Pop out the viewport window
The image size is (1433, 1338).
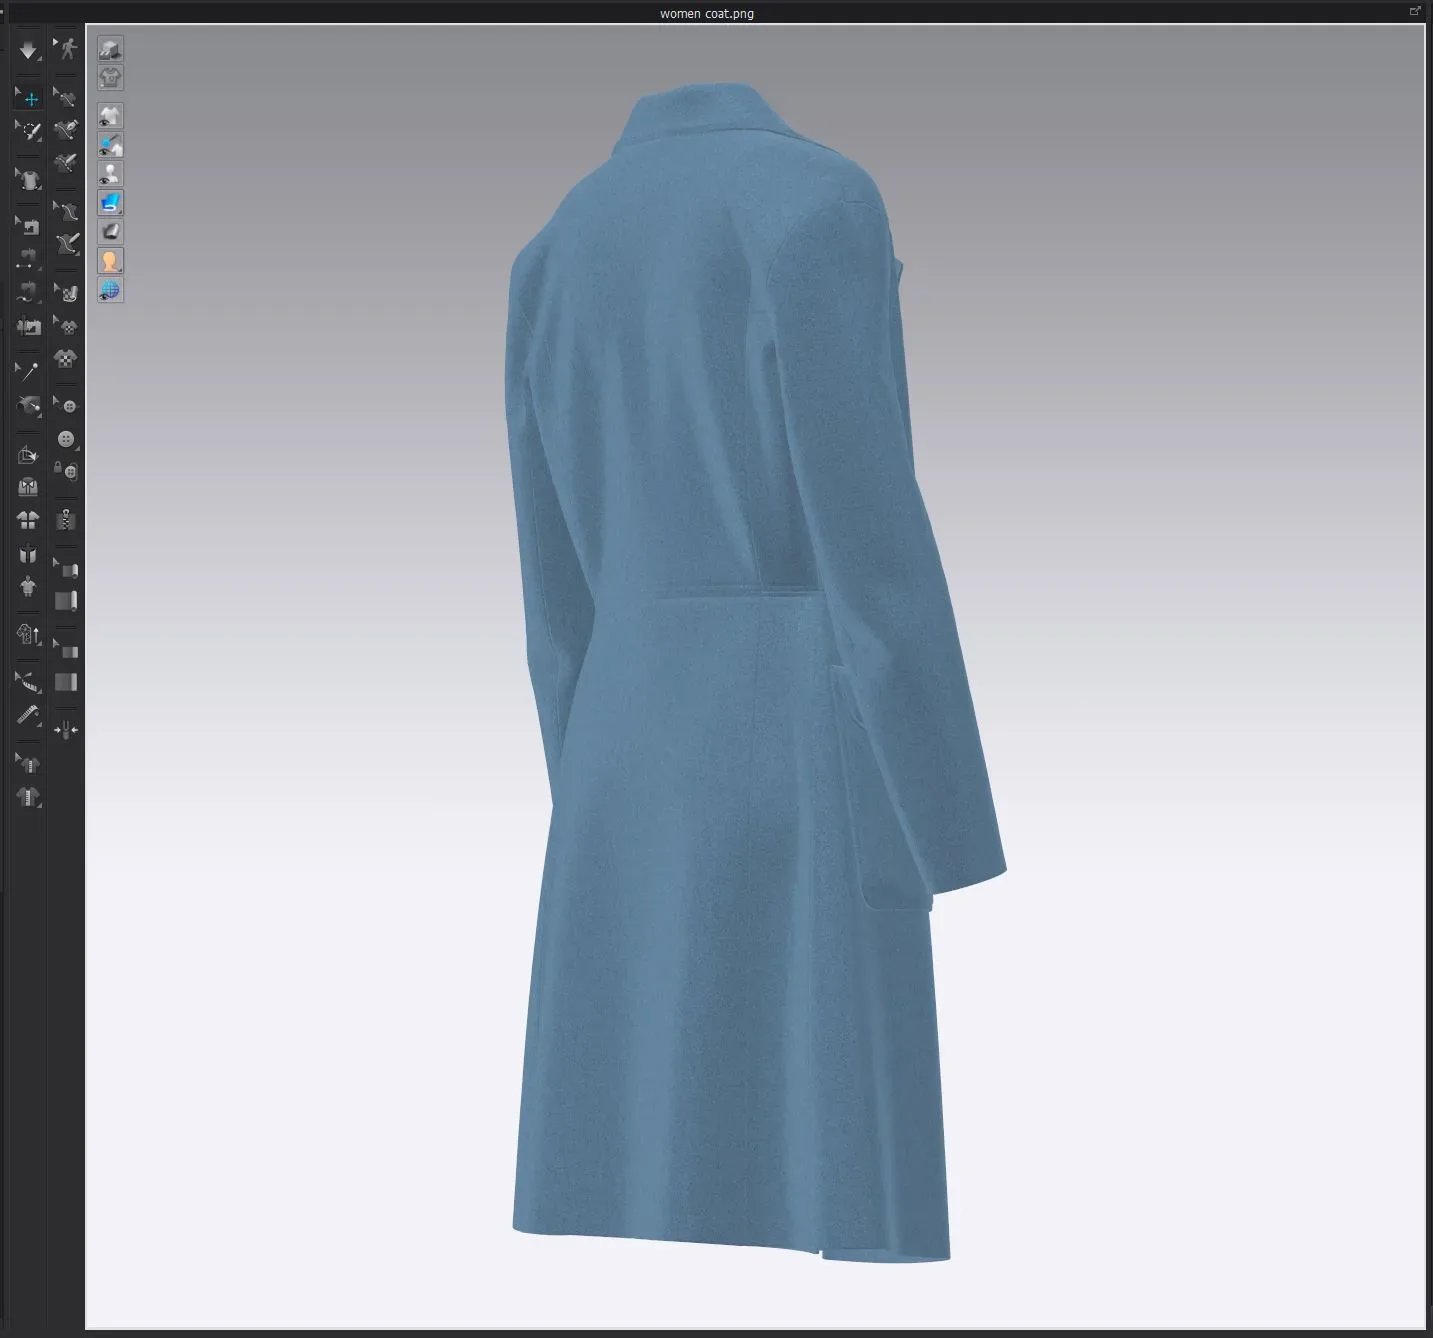1416,10
